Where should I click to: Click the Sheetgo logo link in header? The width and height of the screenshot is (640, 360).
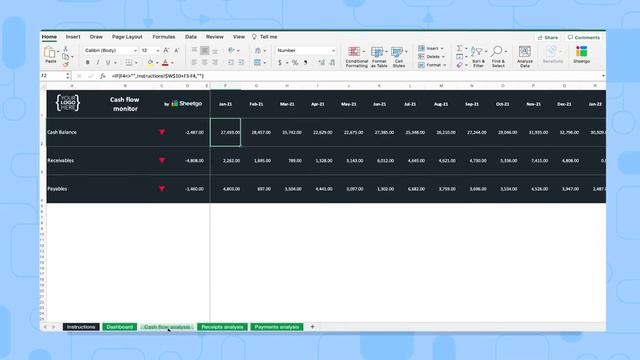(x=187, y=104)
